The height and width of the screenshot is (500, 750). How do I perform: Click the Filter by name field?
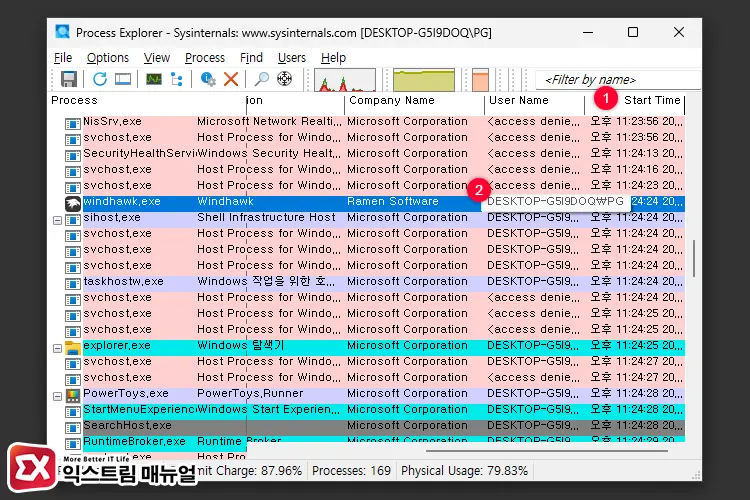pyautogui.click(x=618, y=79)
